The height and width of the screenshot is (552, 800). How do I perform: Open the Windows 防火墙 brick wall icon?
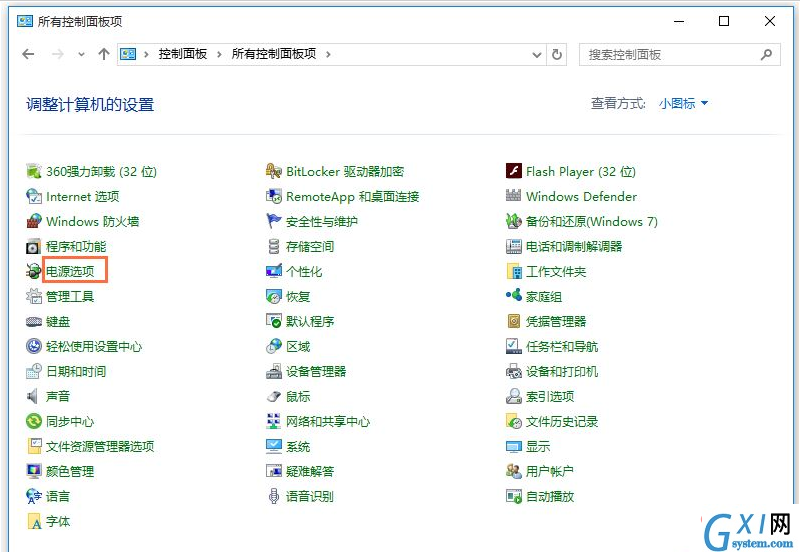point(34,221)
